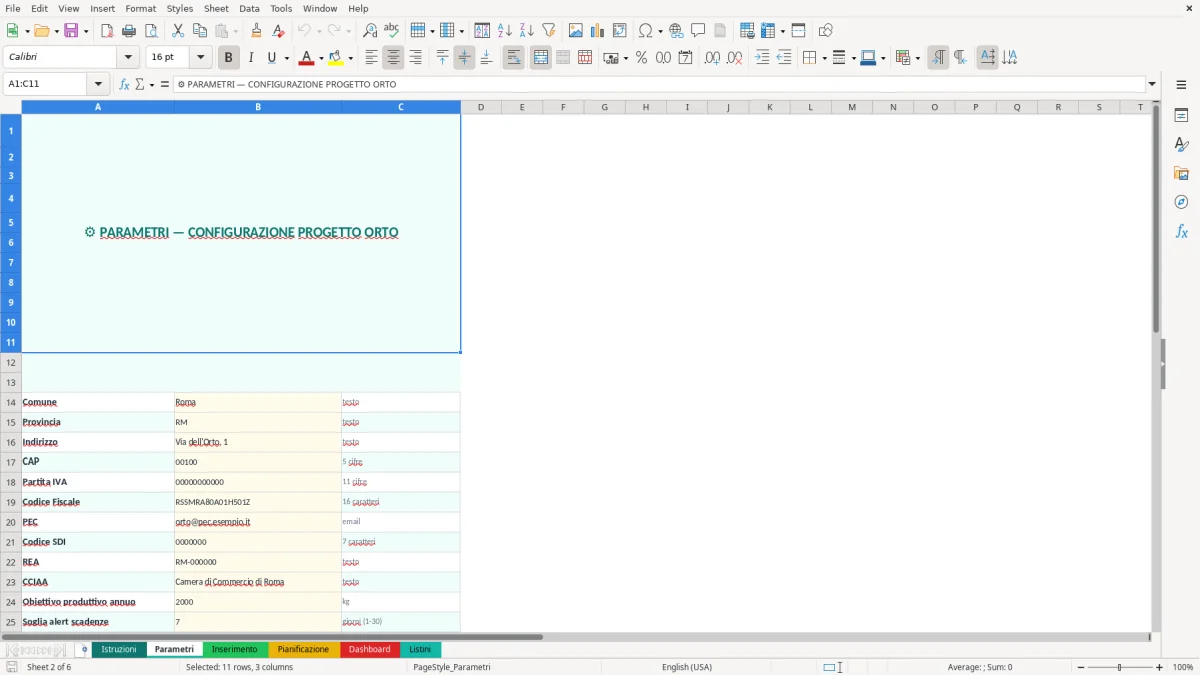Toggle Center Vertically alignment

[464, 58]
